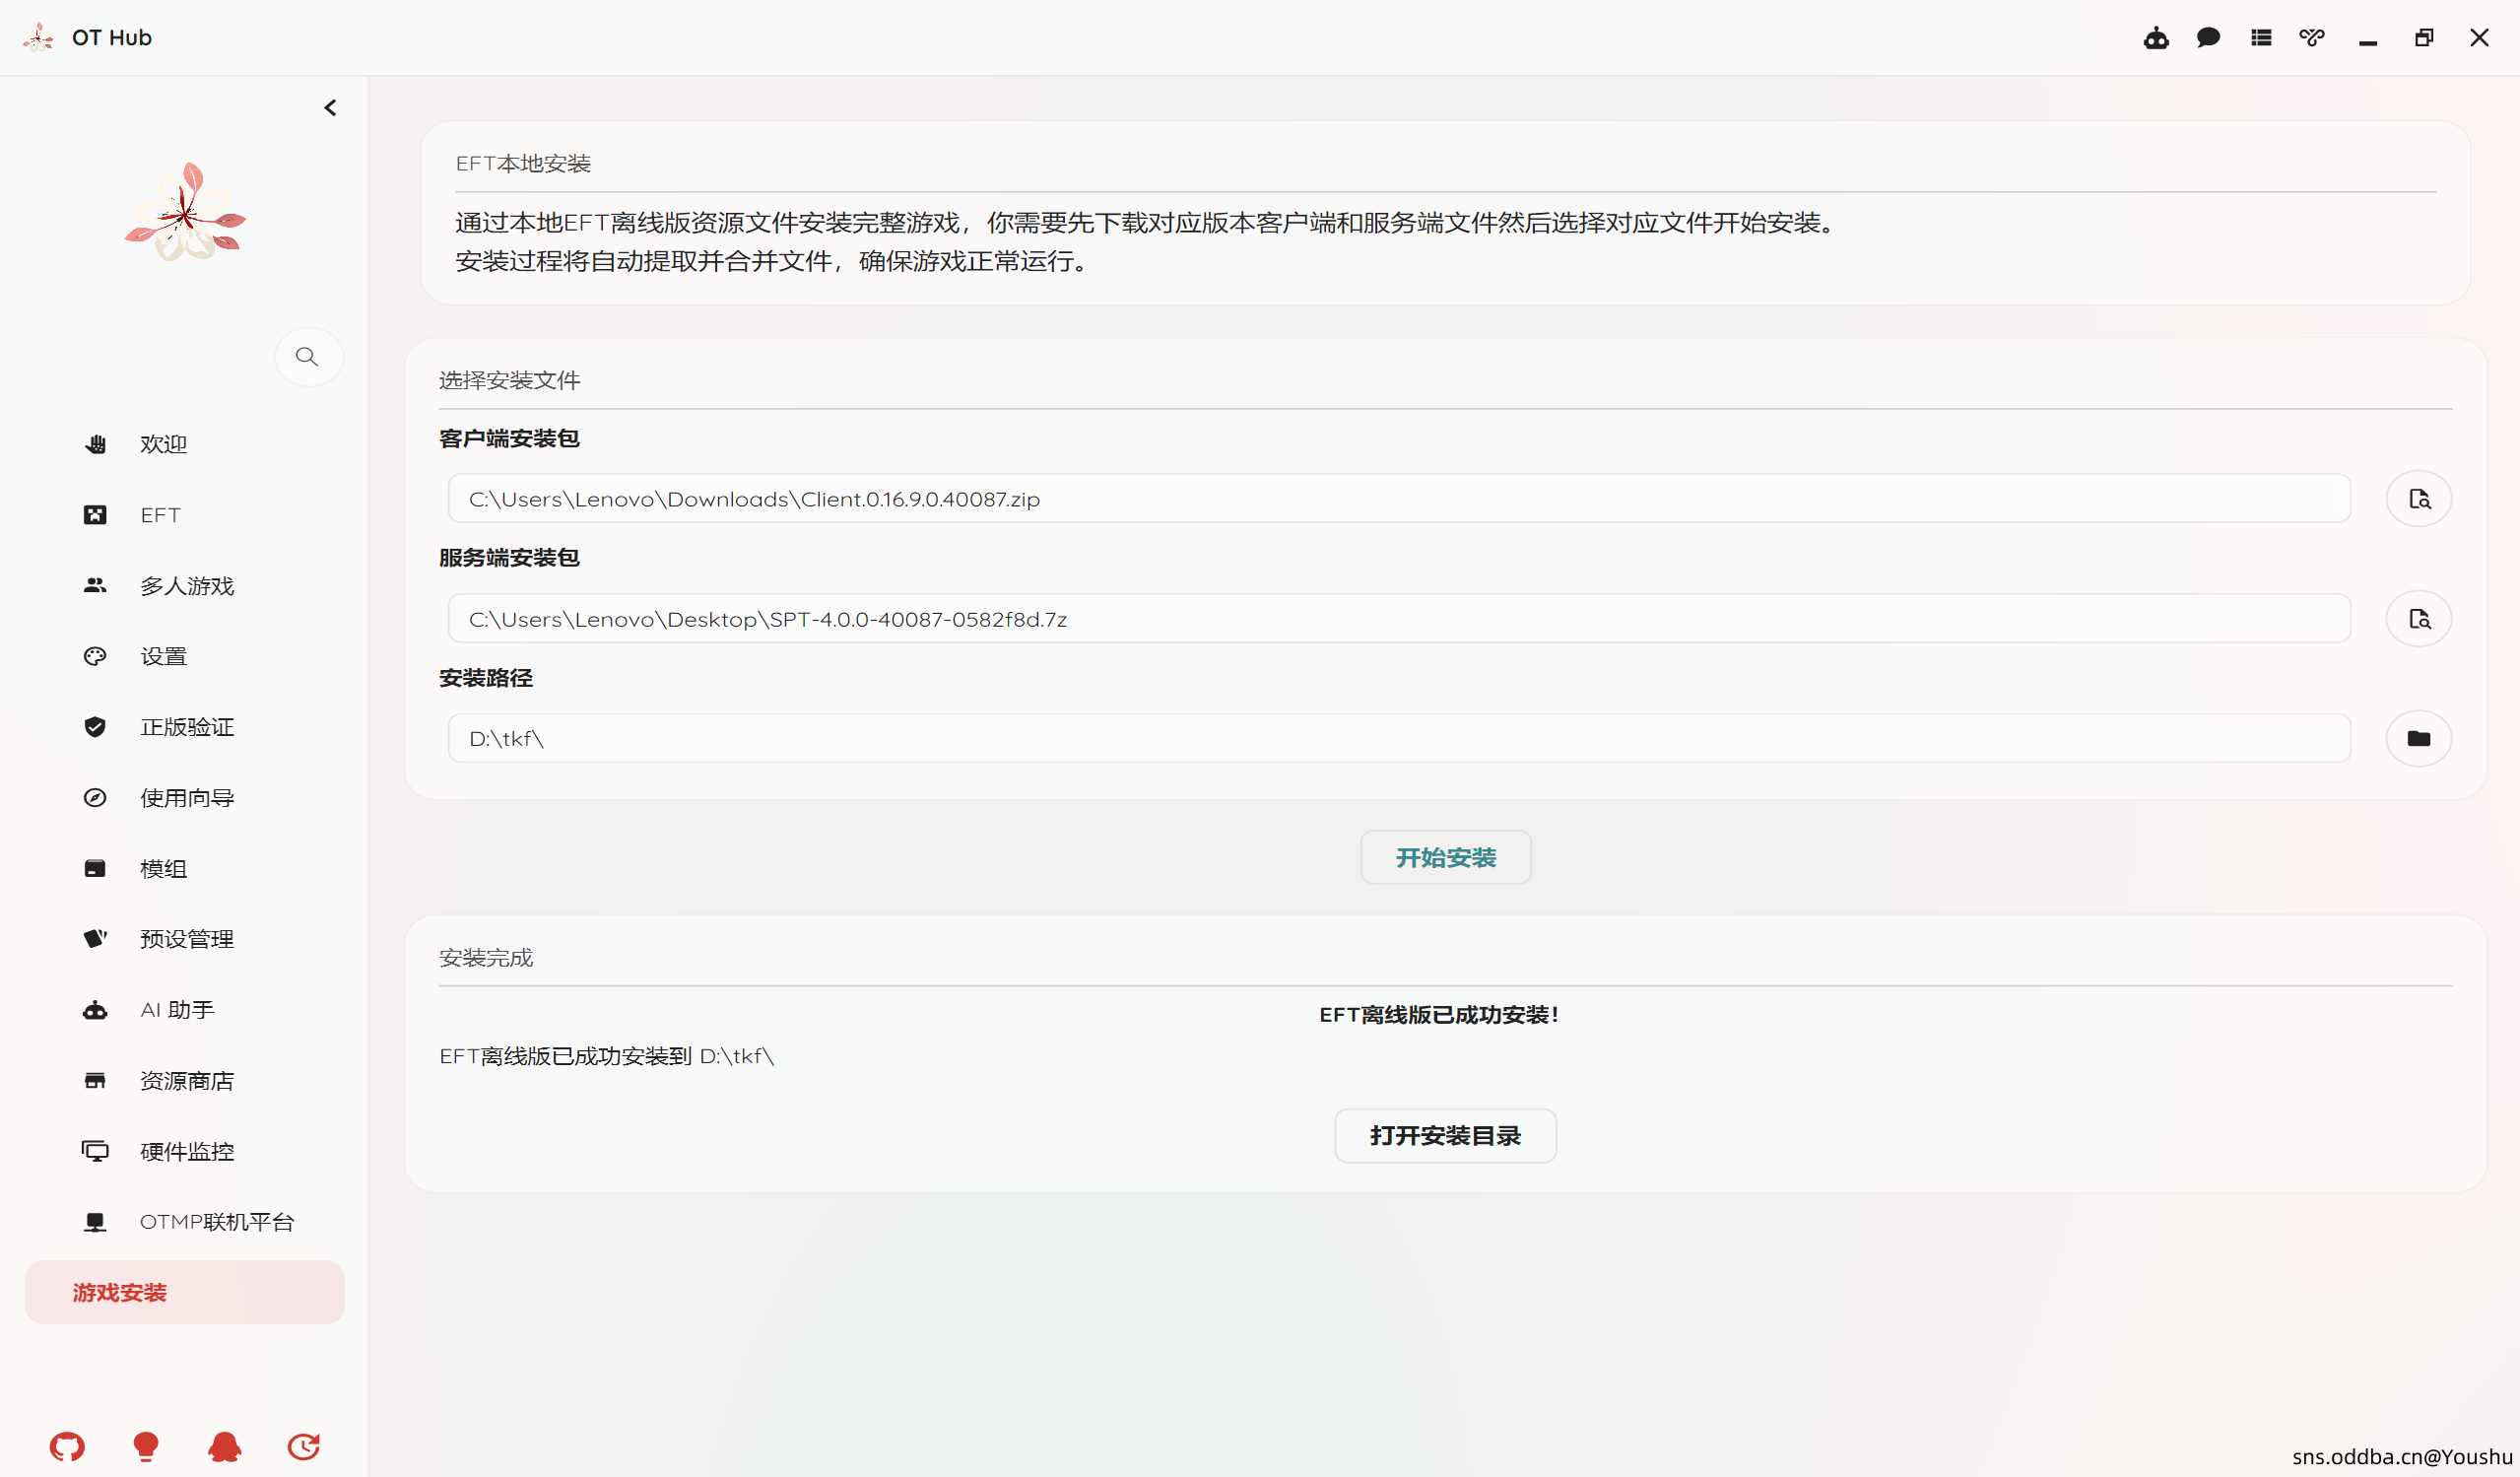Click the lightbulb icon at sidebar bottom
The image size is (2520, 1477).
(x=146, y=1445)
